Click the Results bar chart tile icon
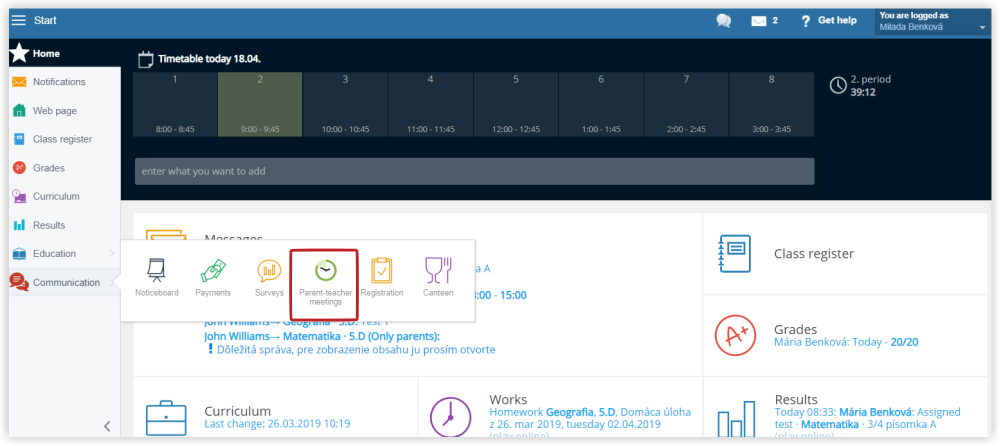Viewport: 1000px width, 446px height. pyautogui.click(x=735, y=419)
